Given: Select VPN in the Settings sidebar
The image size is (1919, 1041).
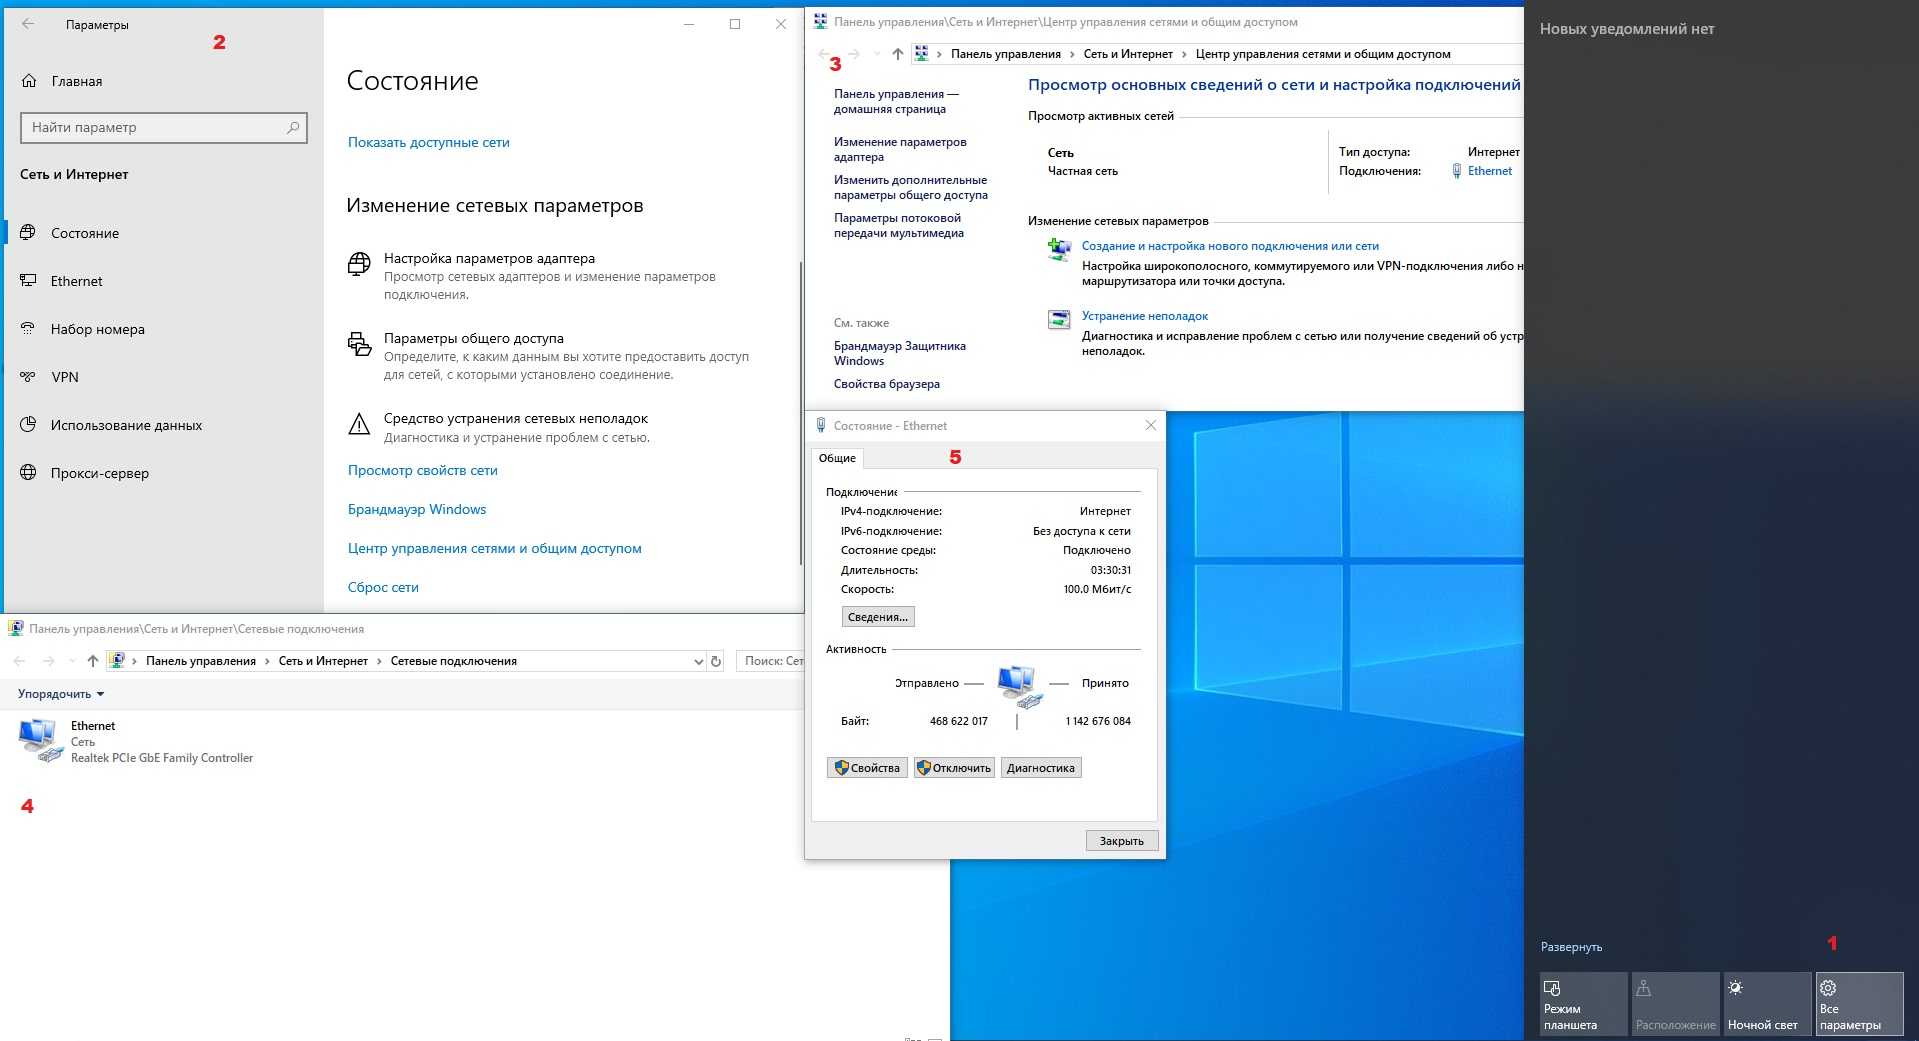Looking at the screenshot, I should [64, 377].
